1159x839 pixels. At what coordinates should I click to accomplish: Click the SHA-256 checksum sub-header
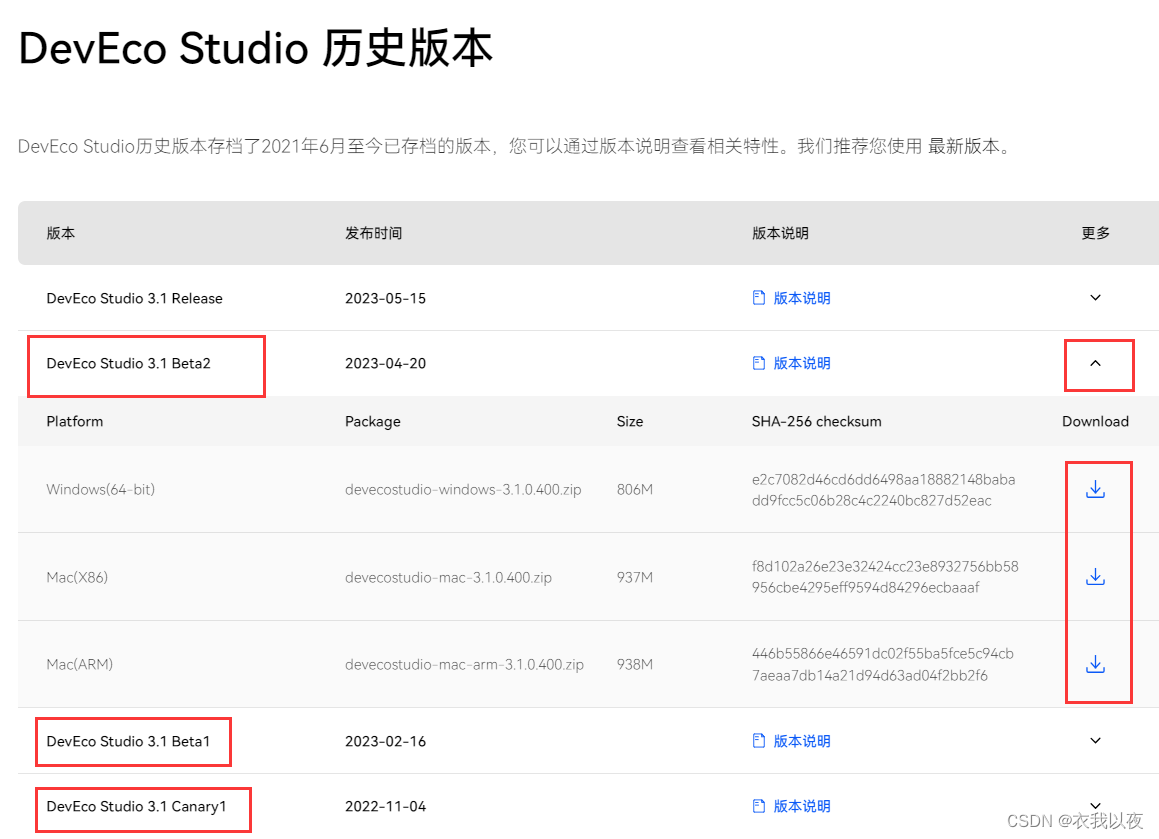click(817, 421)
